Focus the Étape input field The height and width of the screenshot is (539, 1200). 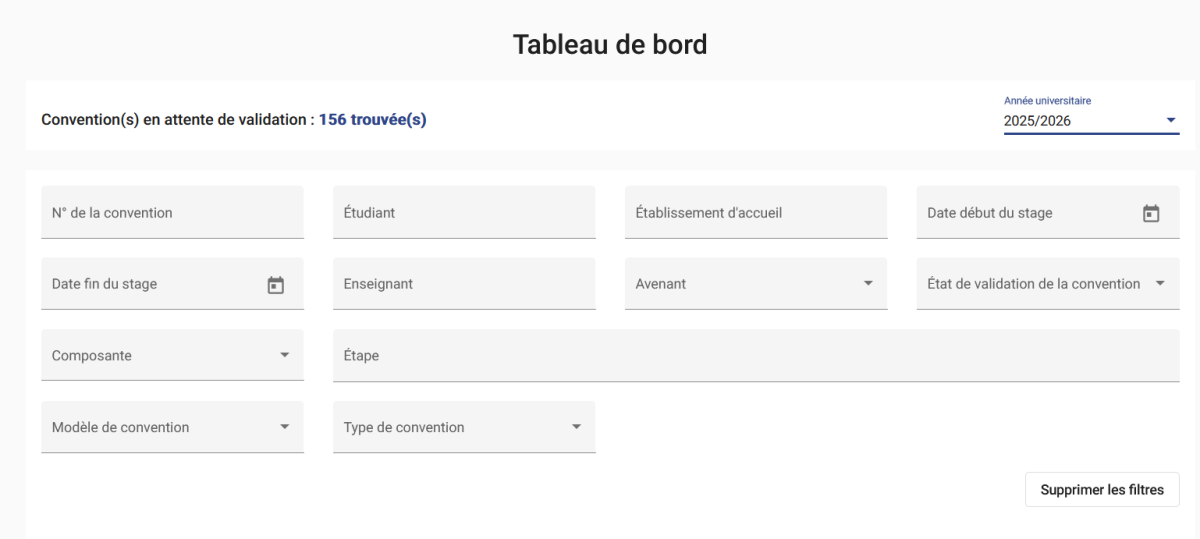click(x=756, y=356)
